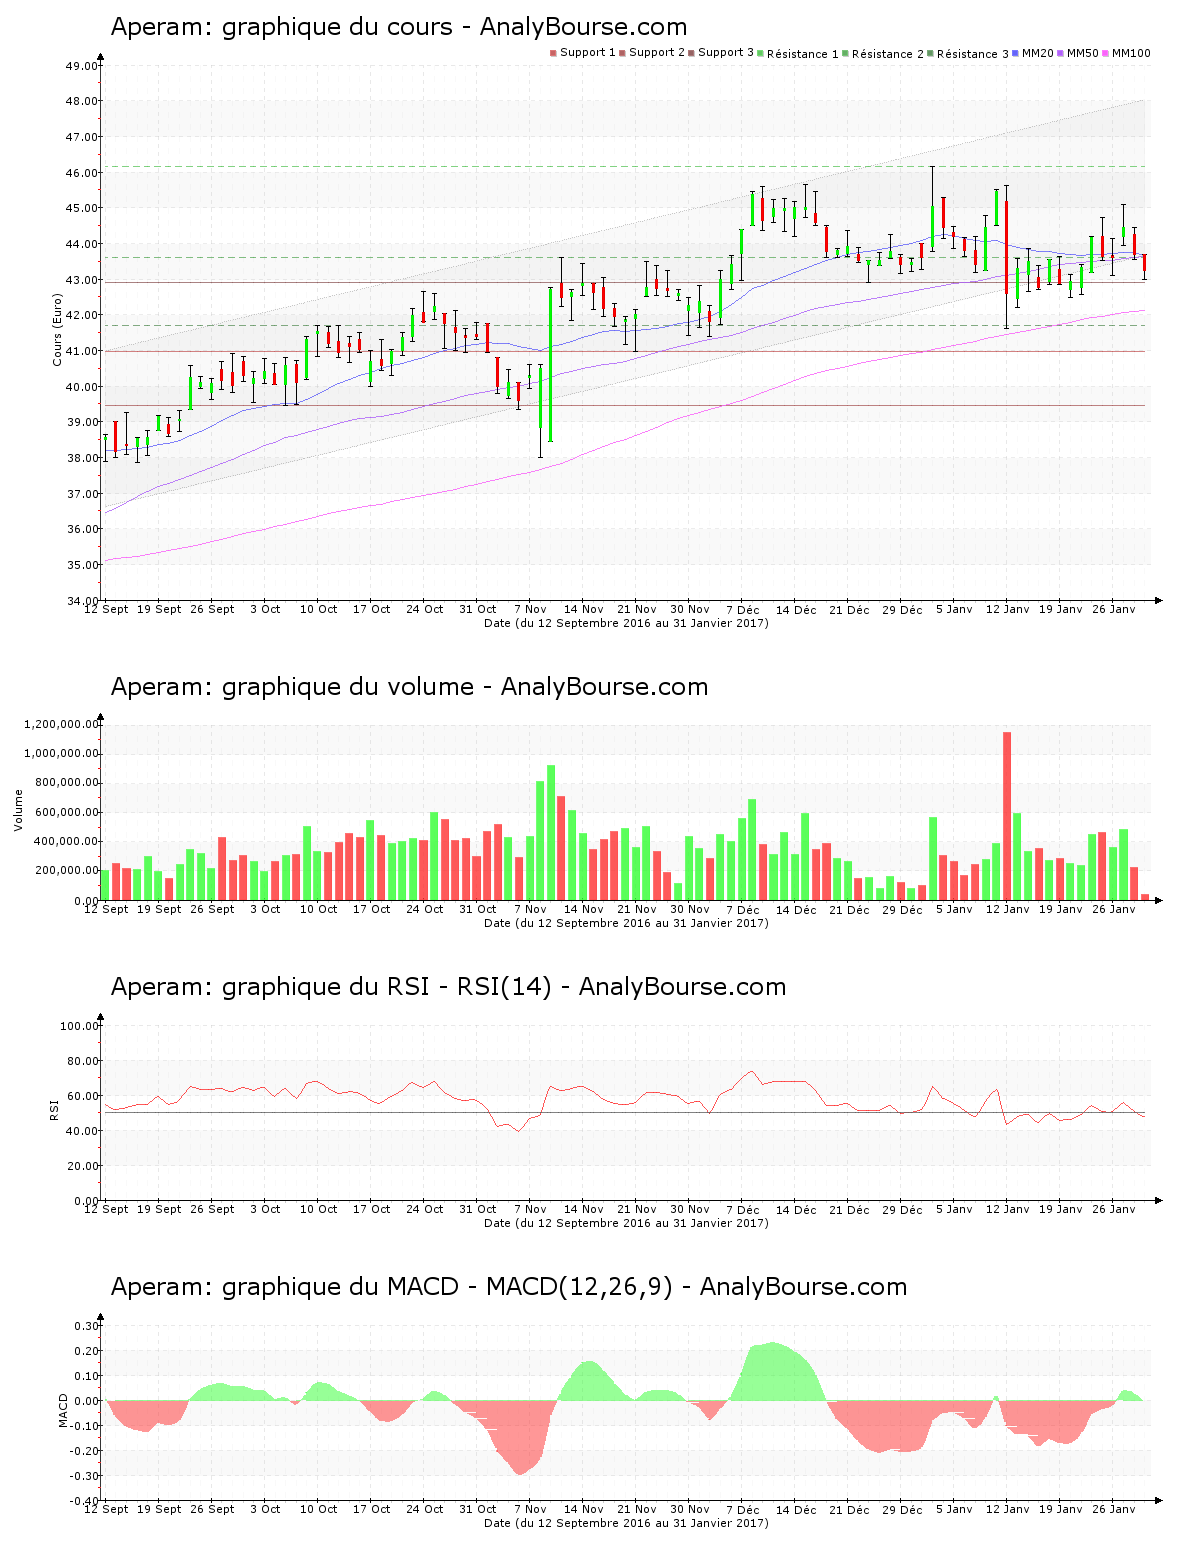Click the tallest red volume bar near 12 Janv

coord(1007,816)
